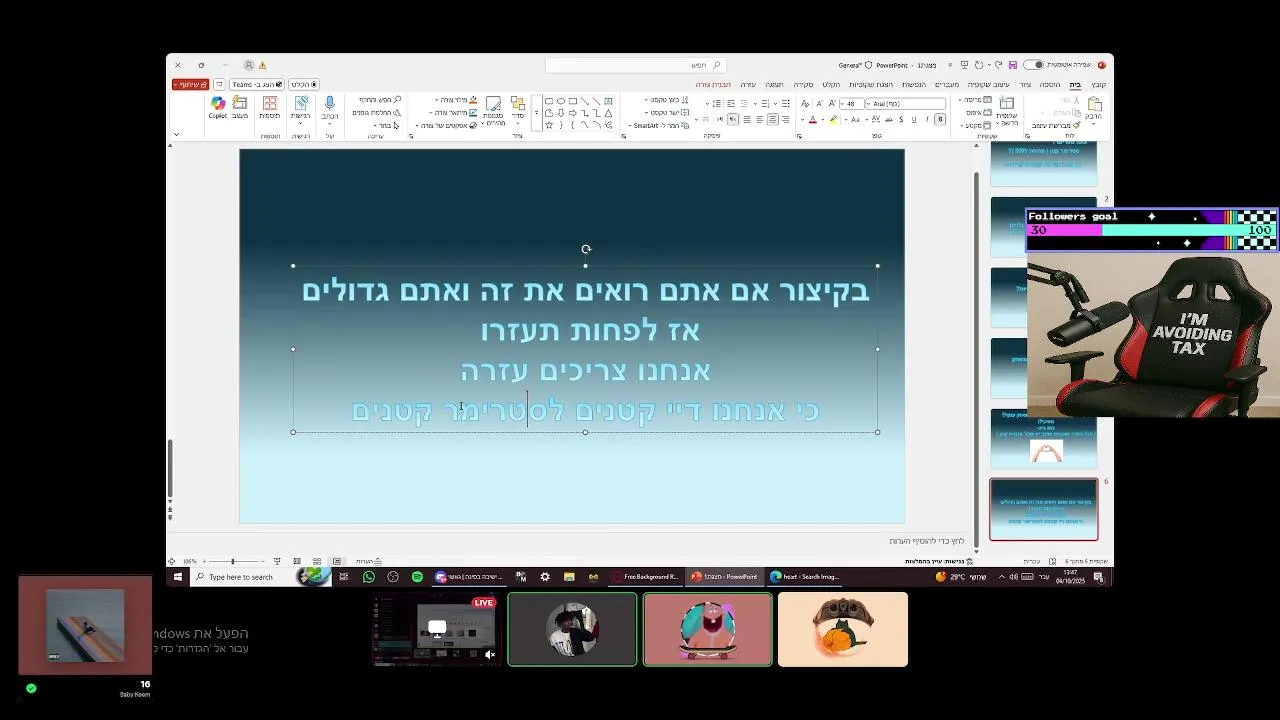Viewport: 1280px width, 720px height.
Task: Toggle Italic (I) formatting
Action: point(927,119)
